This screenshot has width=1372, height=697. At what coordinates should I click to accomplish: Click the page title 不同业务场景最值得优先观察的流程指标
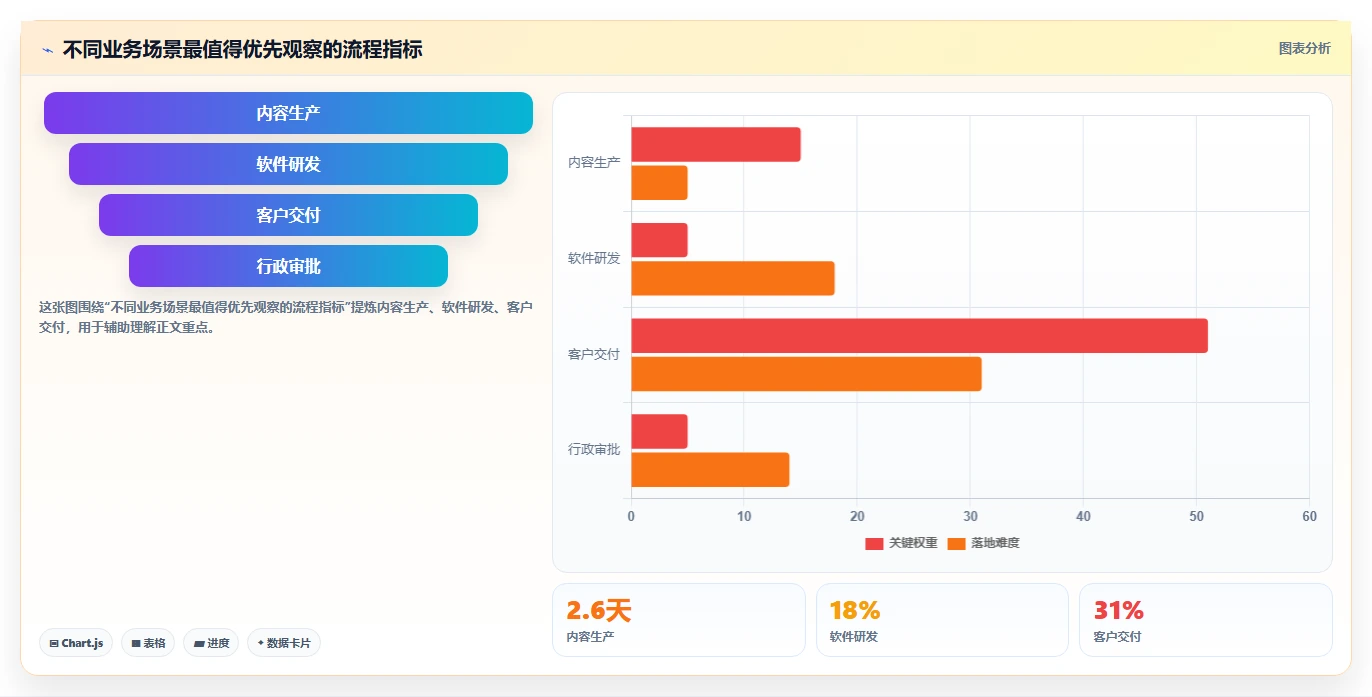coord(242,49)
